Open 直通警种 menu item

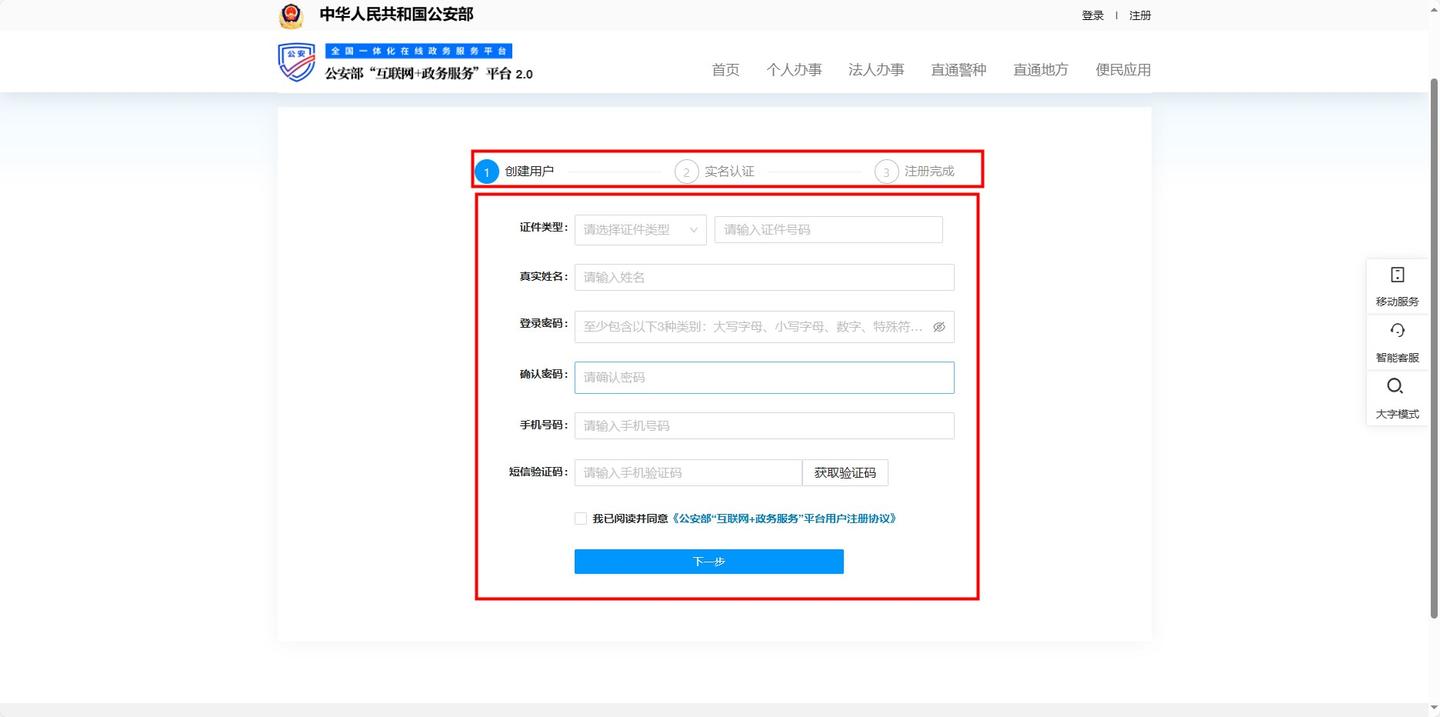tap(958, 70)
